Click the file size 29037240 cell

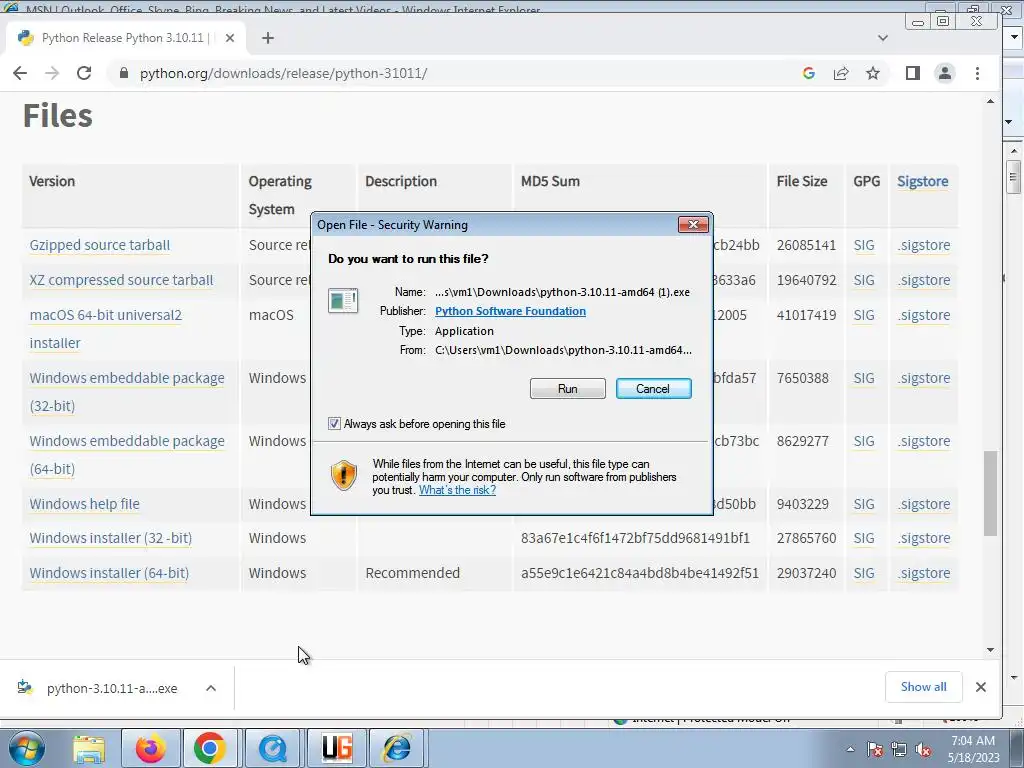(806, 573)
